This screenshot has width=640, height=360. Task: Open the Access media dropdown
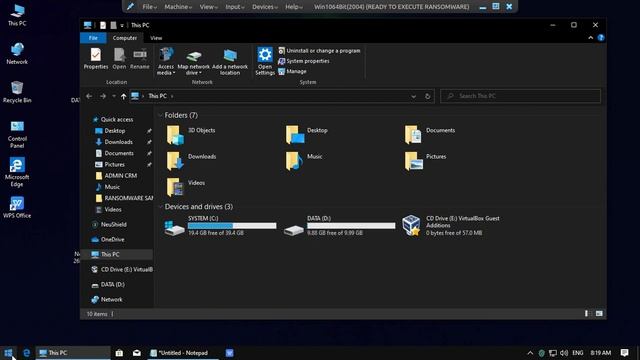pos(166,61)
